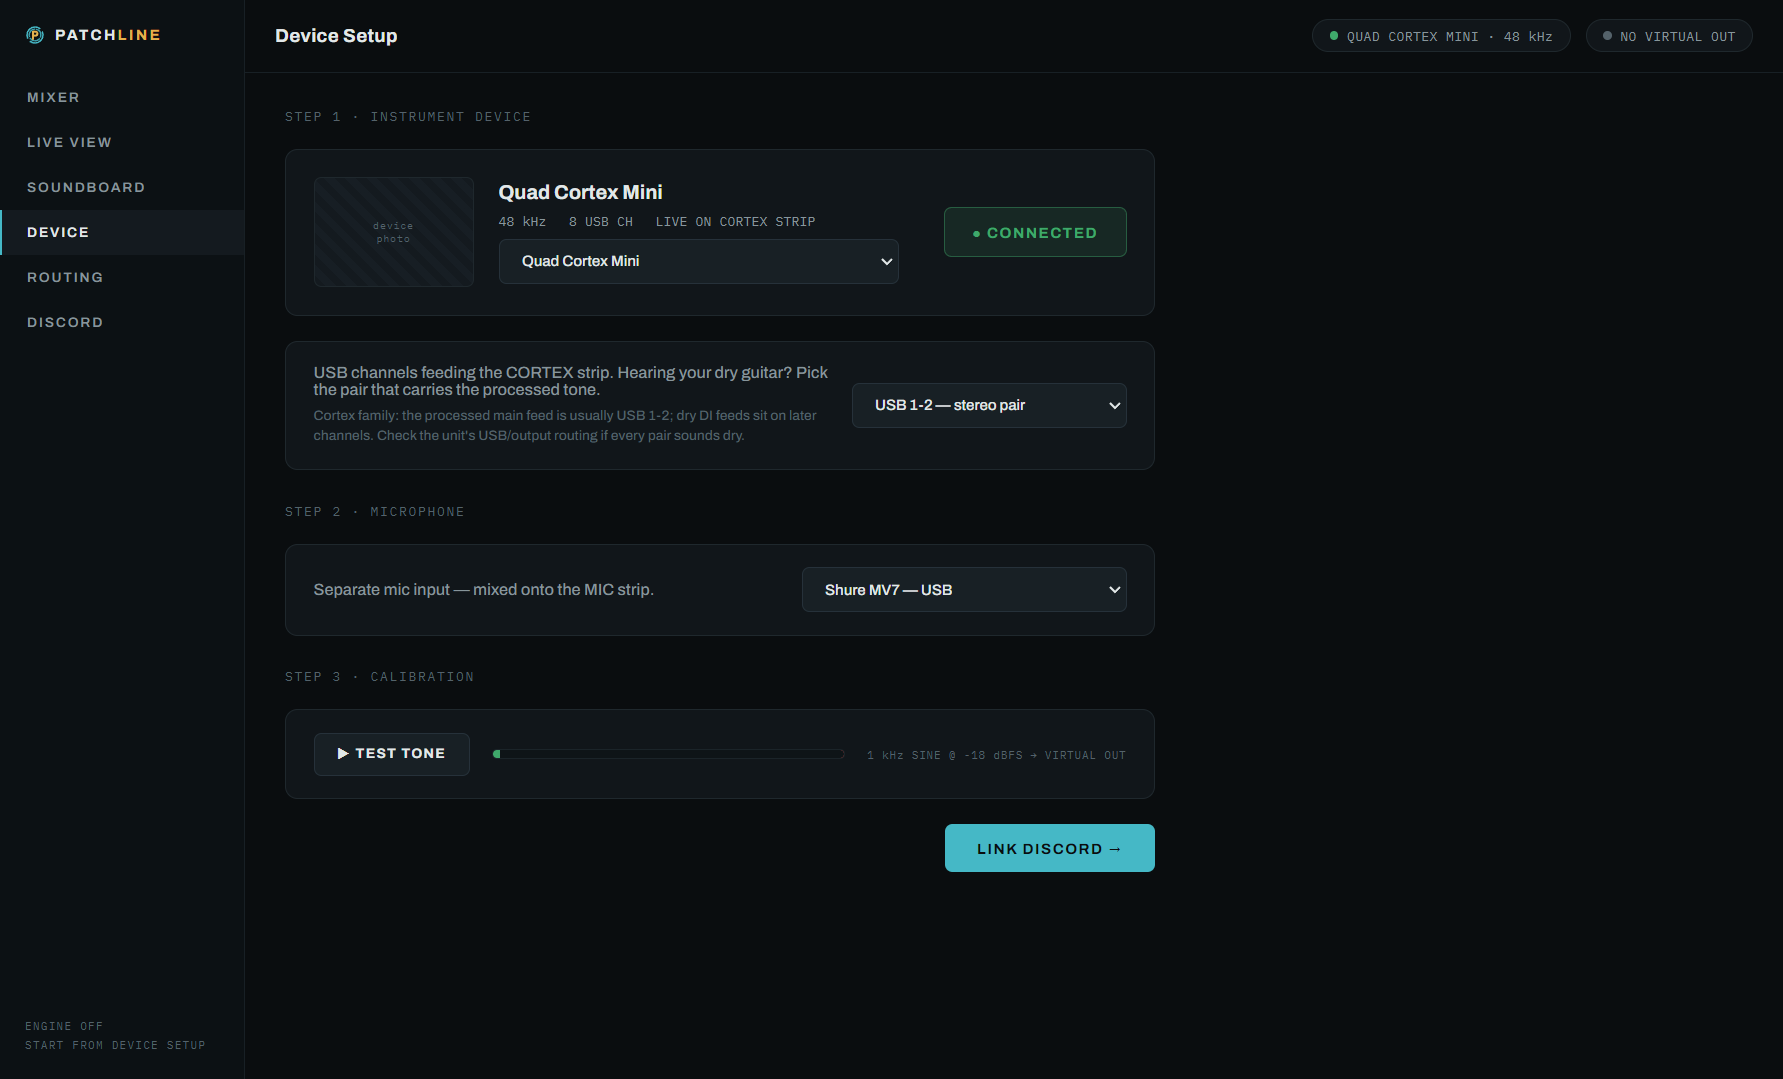Screen dimensions: 1783x1079
Task: Click the '1 kHz SINE @ -18 dBFS' label
Action: coord(996,755)
